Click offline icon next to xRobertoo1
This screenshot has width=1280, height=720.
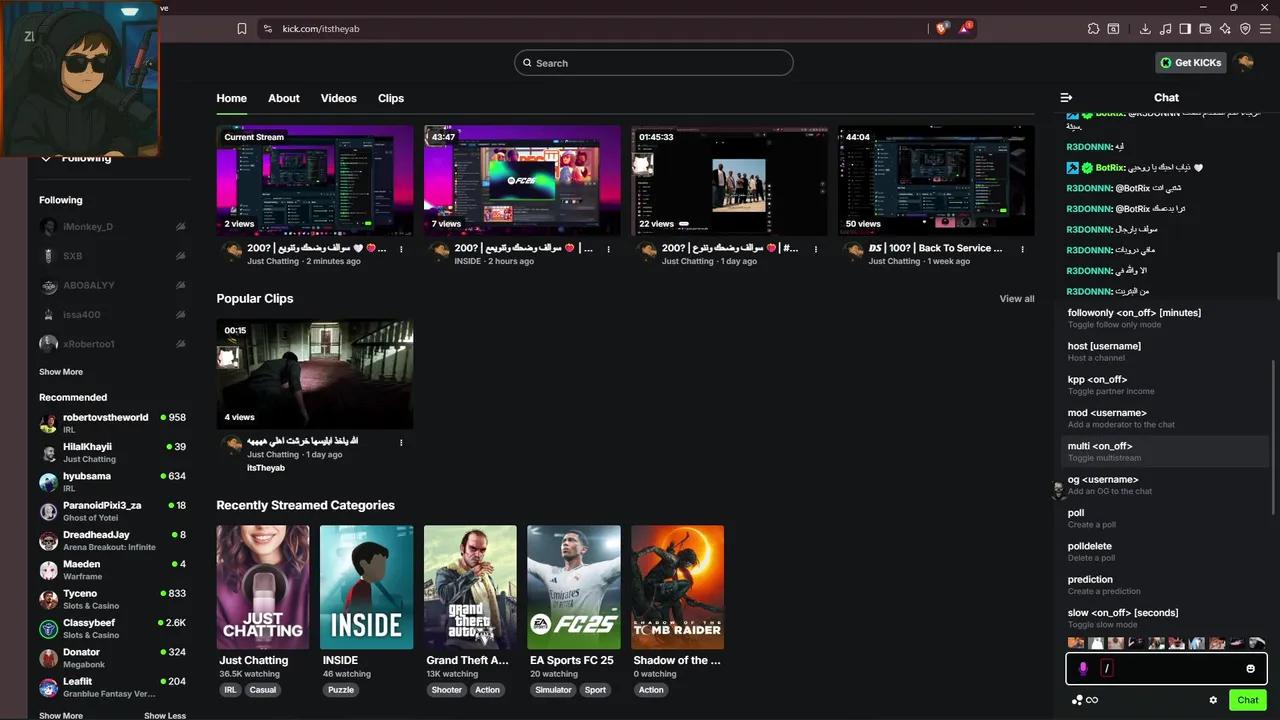(x=181, y=344)
